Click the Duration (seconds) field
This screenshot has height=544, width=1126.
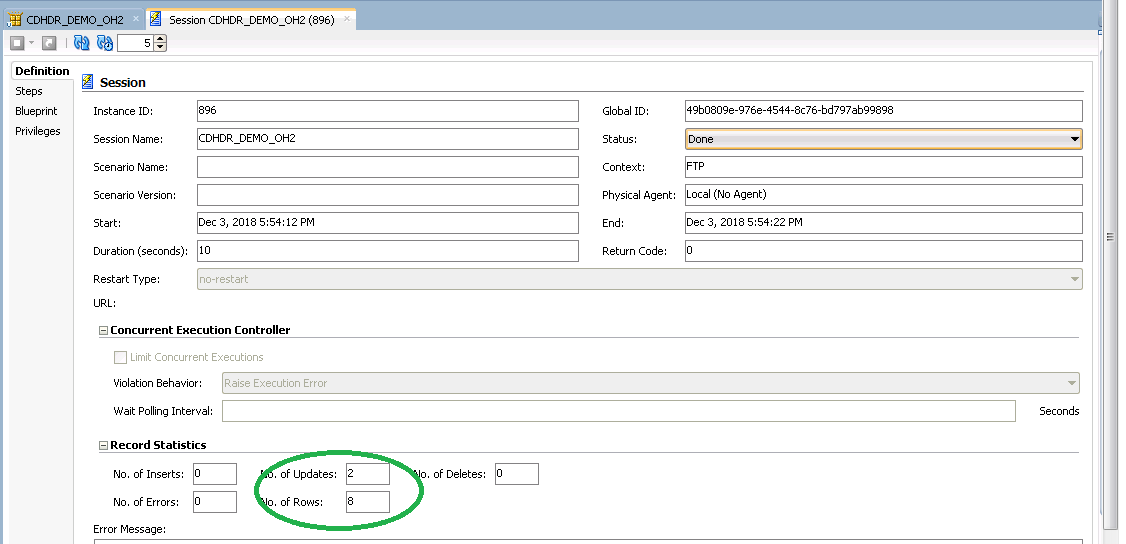coord(388,250)
